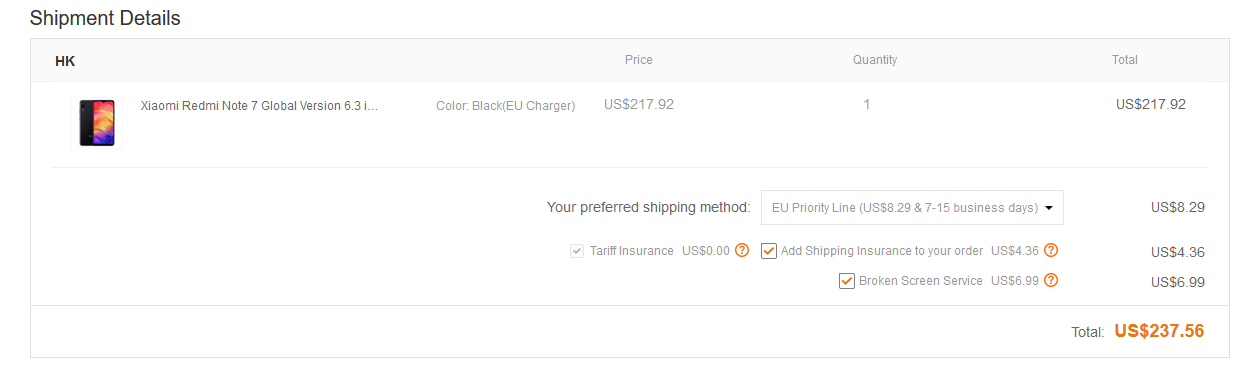Uncheck Add Shipping Insurance to your order
1247x383 pixels.
coord(769,251)
